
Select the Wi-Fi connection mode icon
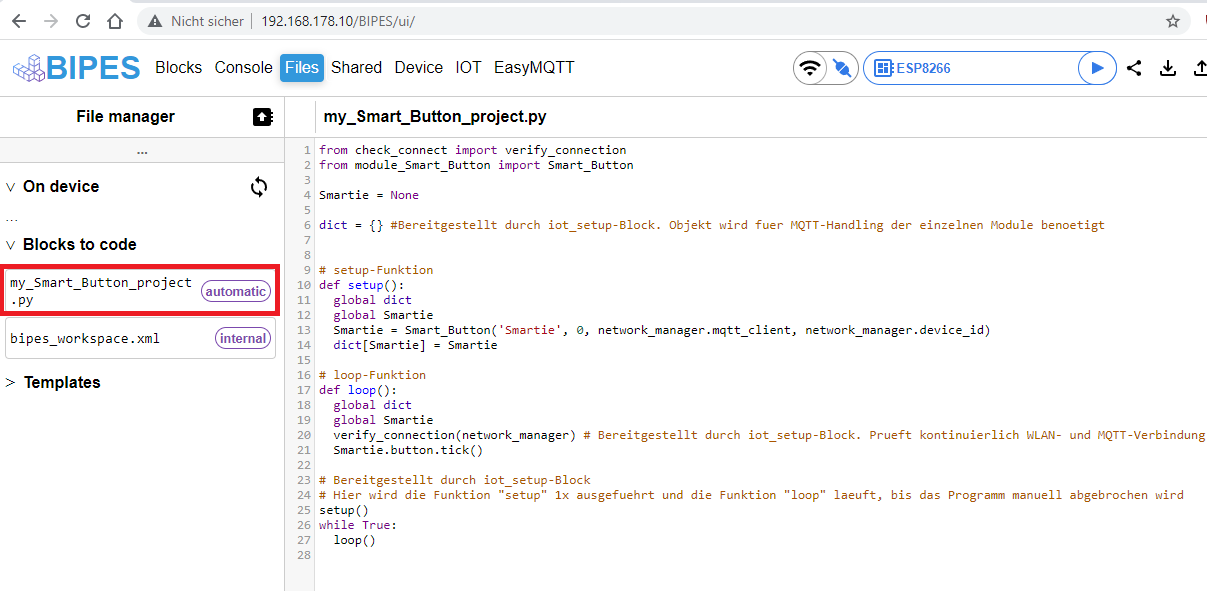click(810, 68)
